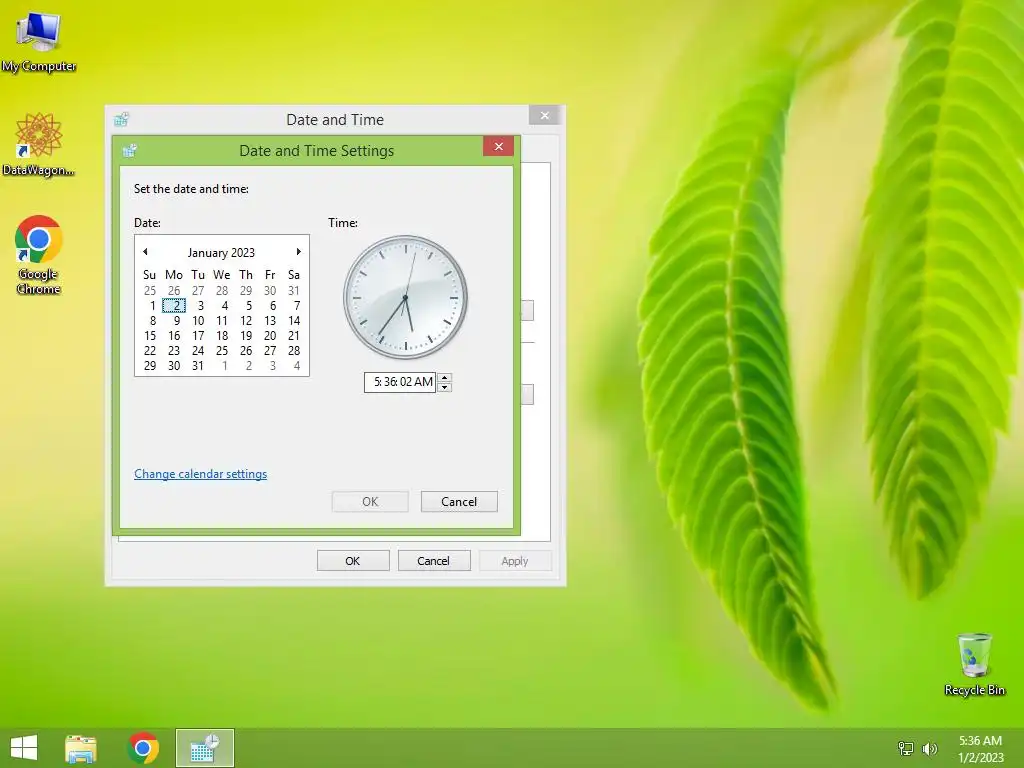
Task: Select January 8 in the calendar
Action: coord(150,321)
